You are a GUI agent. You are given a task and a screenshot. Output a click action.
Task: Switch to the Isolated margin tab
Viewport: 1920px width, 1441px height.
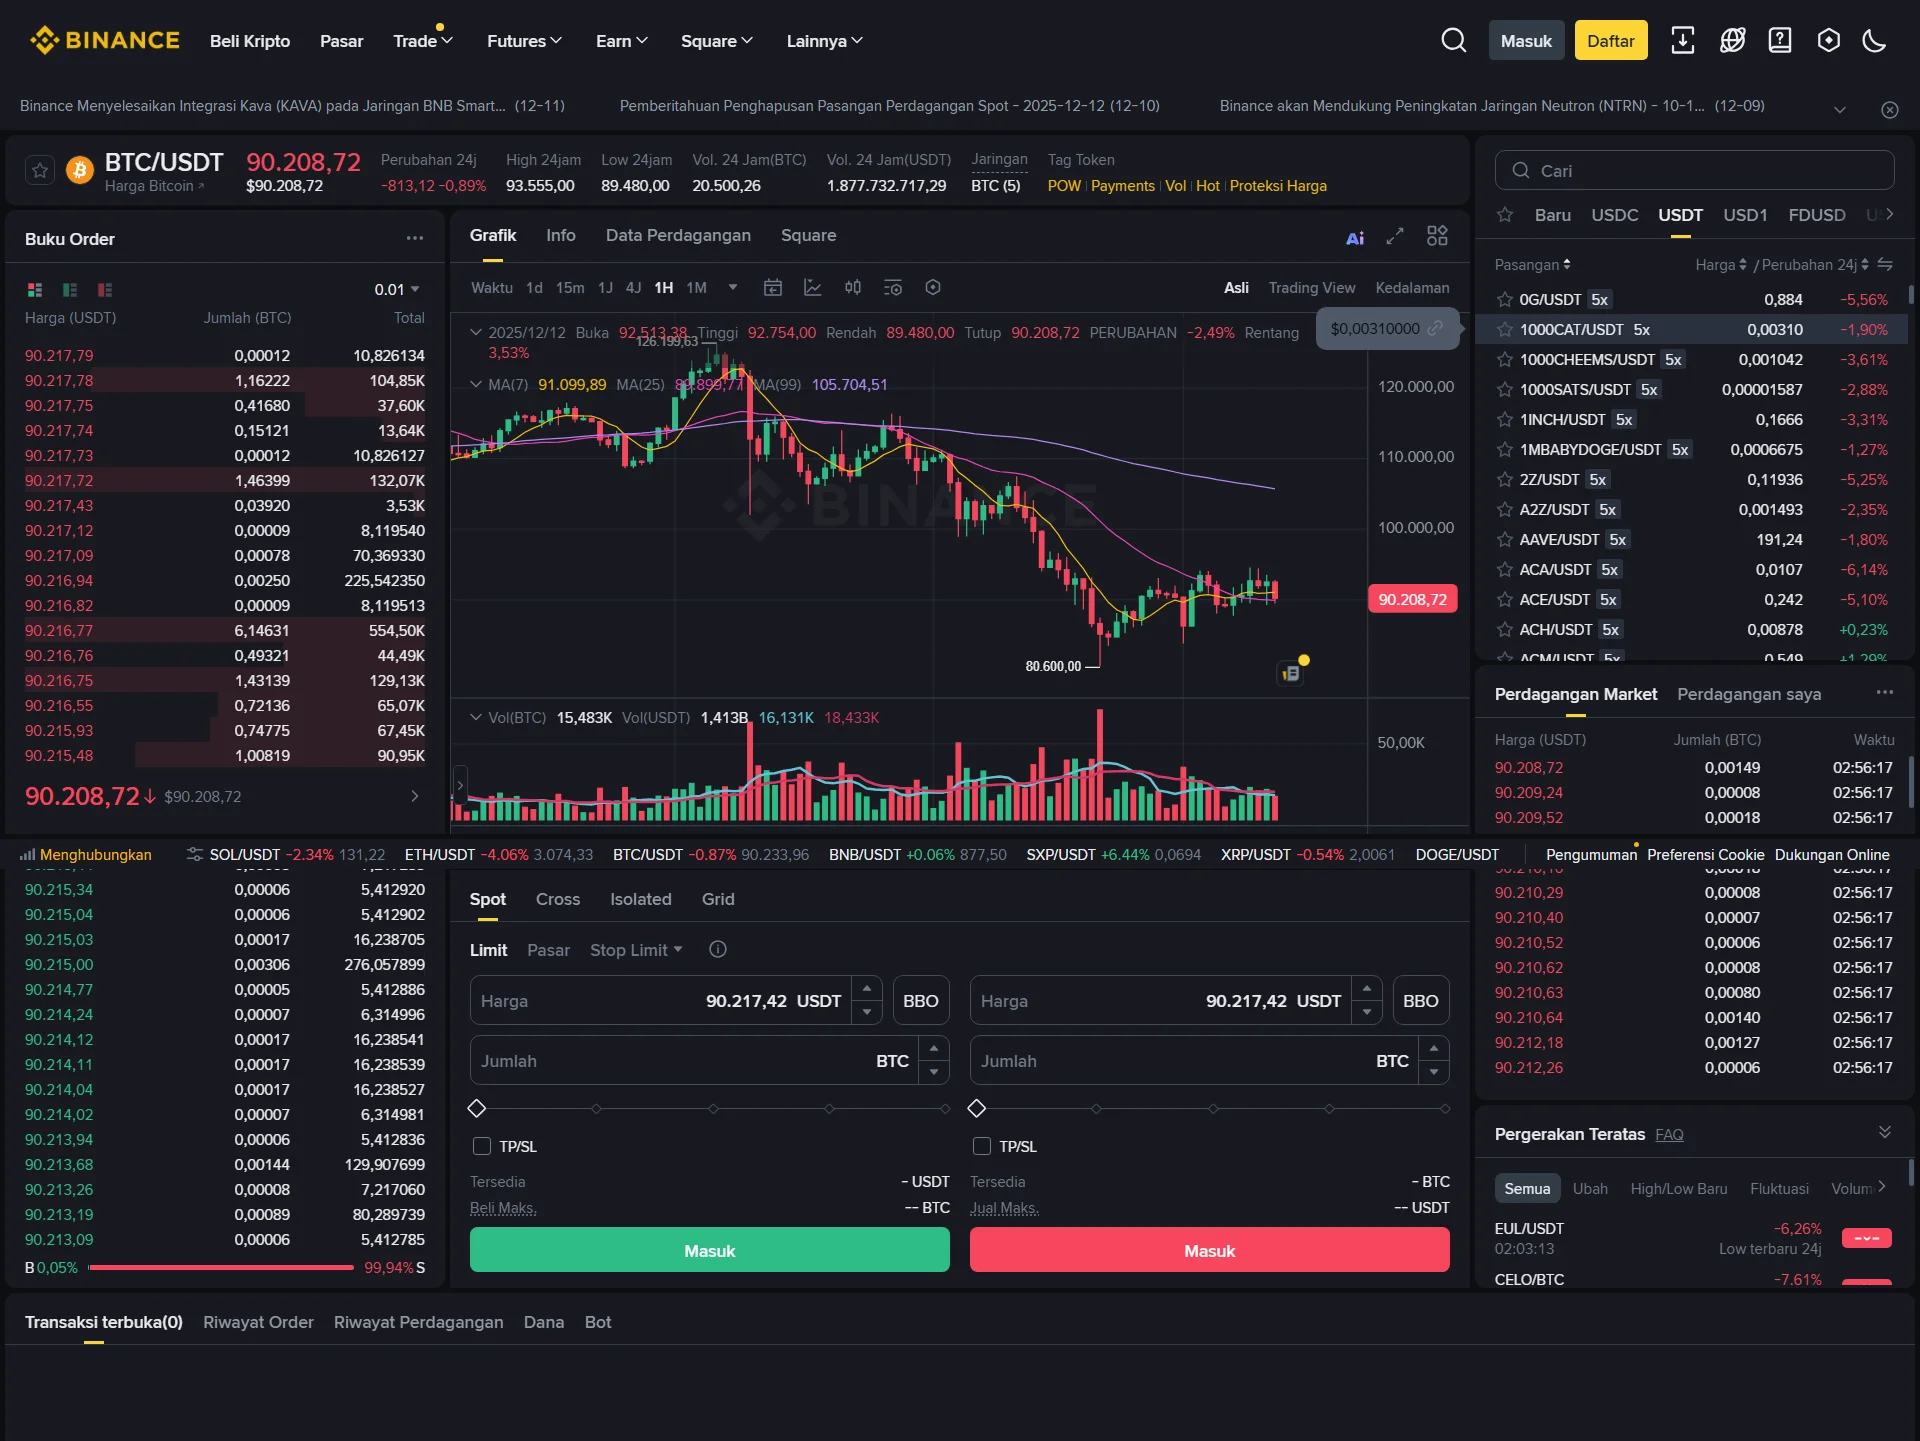coord(640,899)
